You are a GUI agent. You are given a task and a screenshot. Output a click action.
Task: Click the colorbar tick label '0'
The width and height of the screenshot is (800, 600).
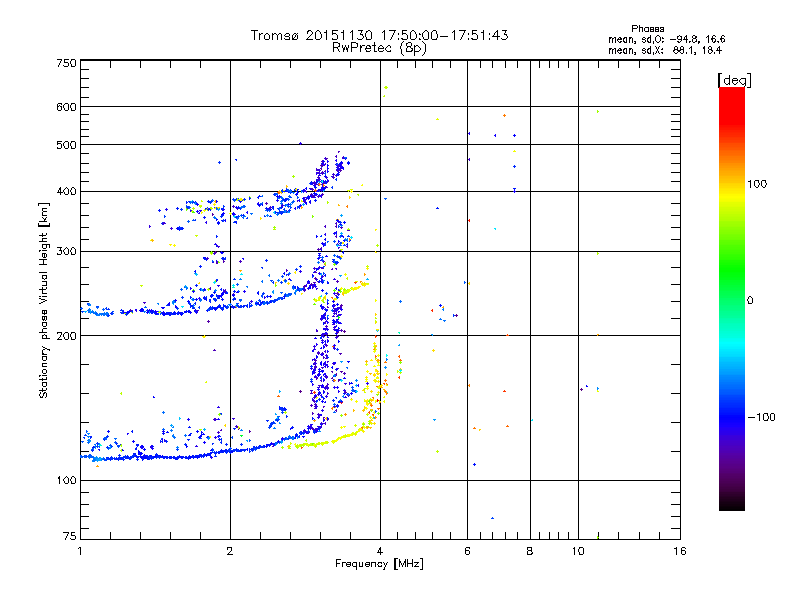750,300
